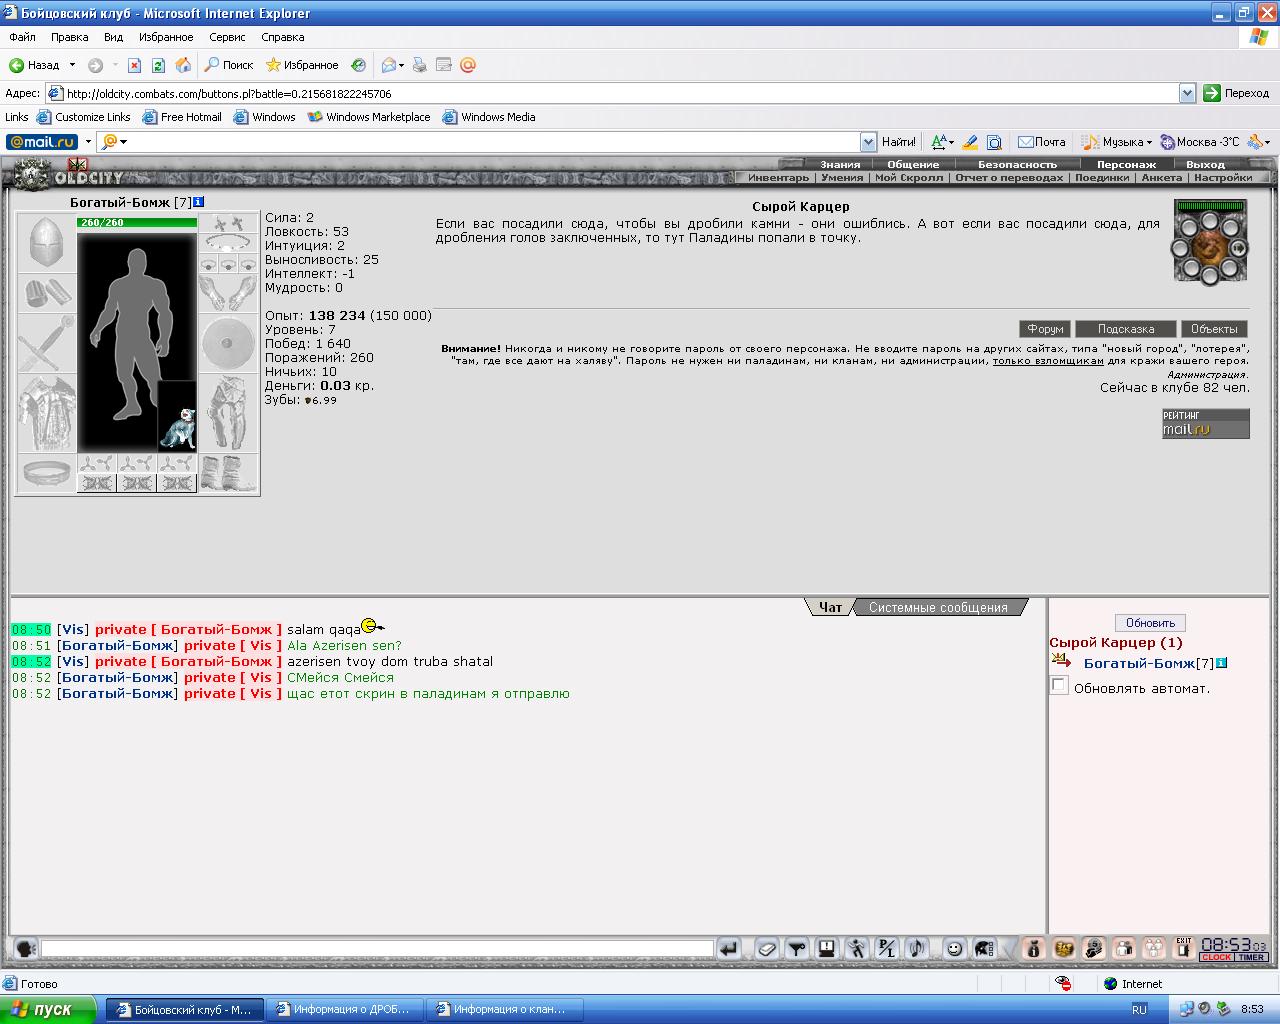
Task: Open the boots equipment slot
Action: pyautogui.click(x=228, y=473)
